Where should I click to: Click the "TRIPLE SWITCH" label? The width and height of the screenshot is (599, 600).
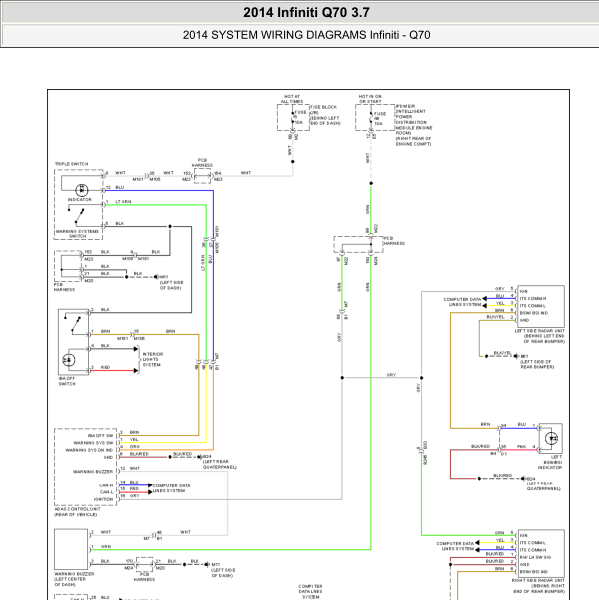[72, 164]
